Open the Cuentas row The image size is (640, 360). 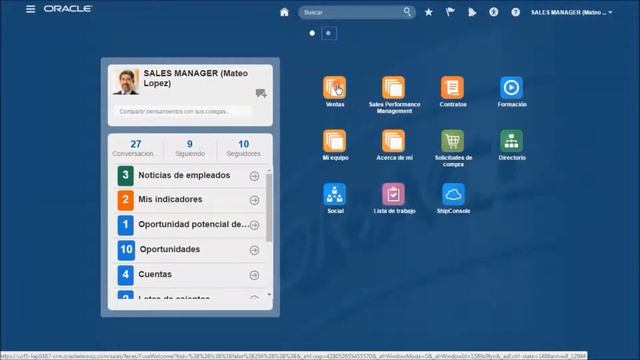click(x=190, y=275)
